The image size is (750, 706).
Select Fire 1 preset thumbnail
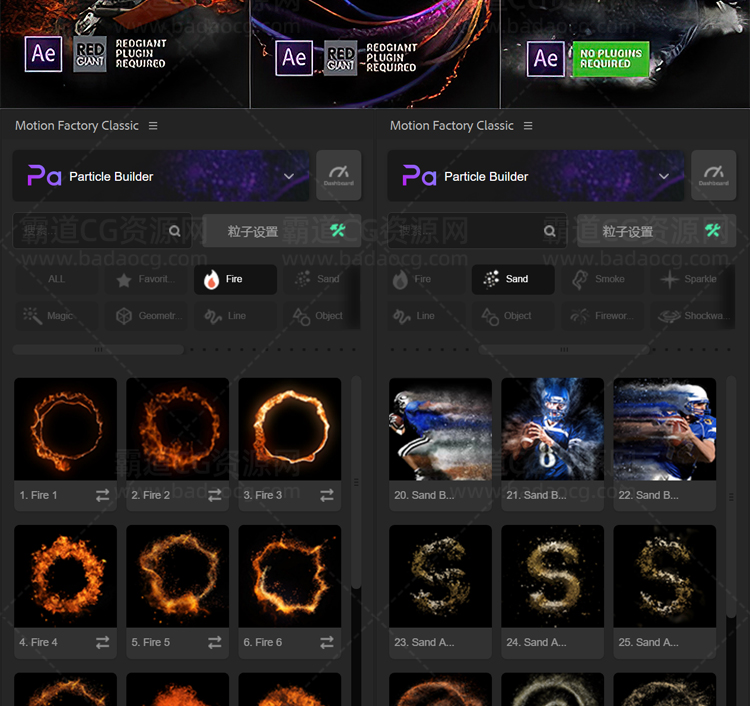click(x=66, y=429)
